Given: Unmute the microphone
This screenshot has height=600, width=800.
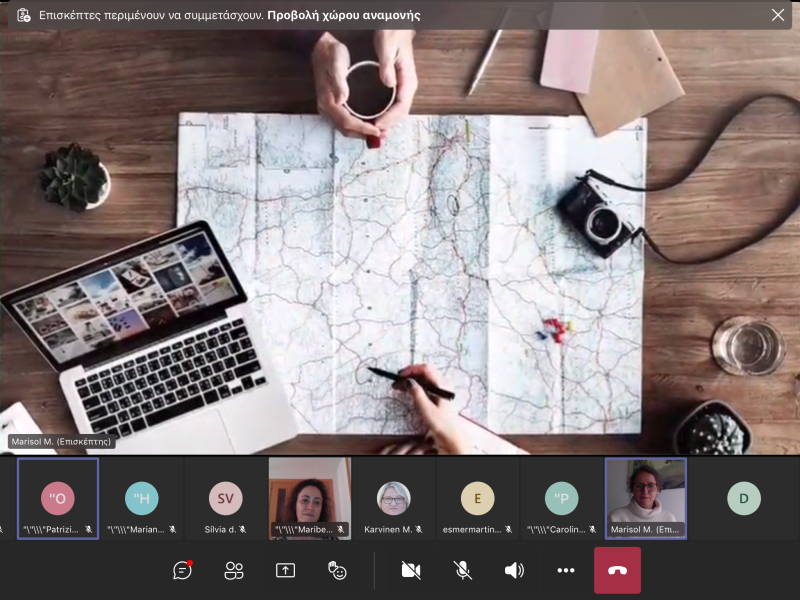Looking at the screenshot, I should pyautogui.click(x=462, y=570).
